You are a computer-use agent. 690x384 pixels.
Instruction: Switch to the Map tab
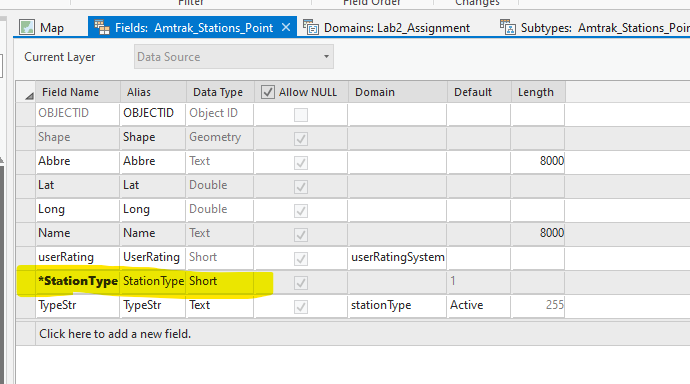click(x=42, y=28)
